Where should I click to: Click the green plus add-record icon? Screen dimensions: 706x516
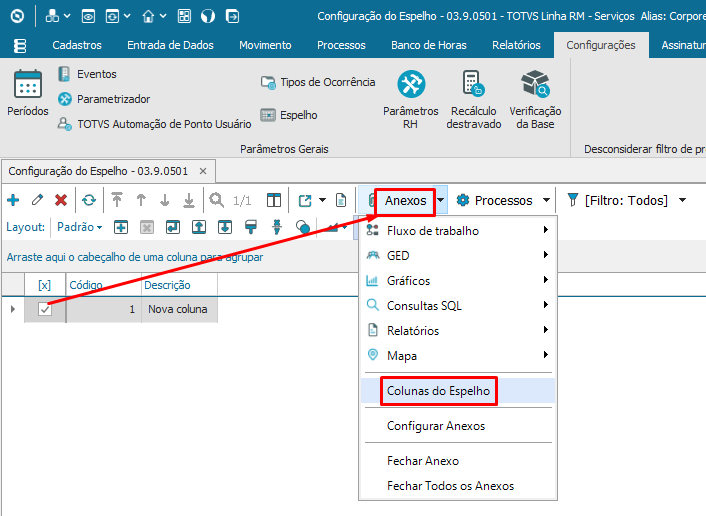(13, 200)
